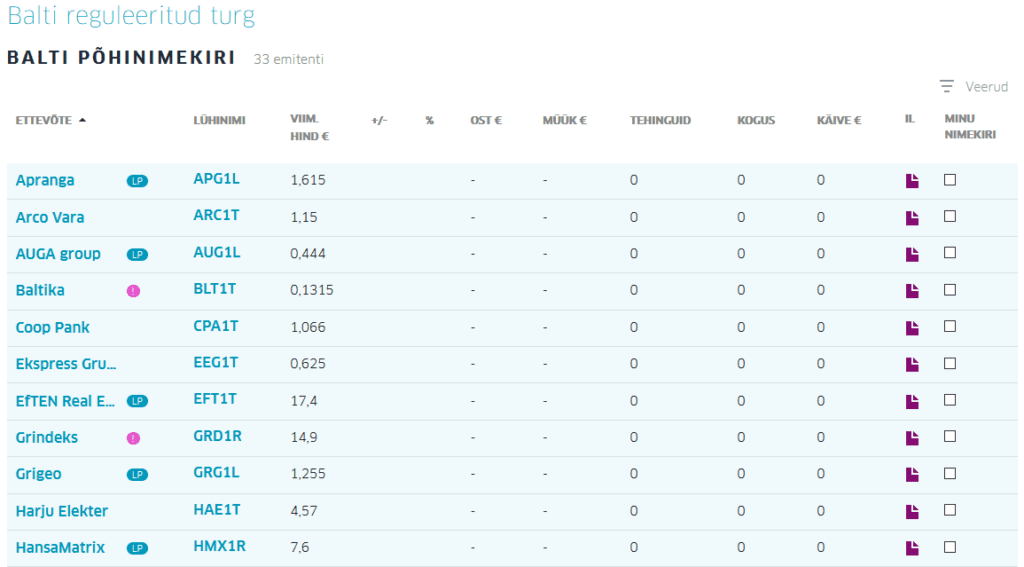Open the Ekspress Gru... company link
Image resolution: width=1024 pixels, height=567 pixels.
pos(66,364)
